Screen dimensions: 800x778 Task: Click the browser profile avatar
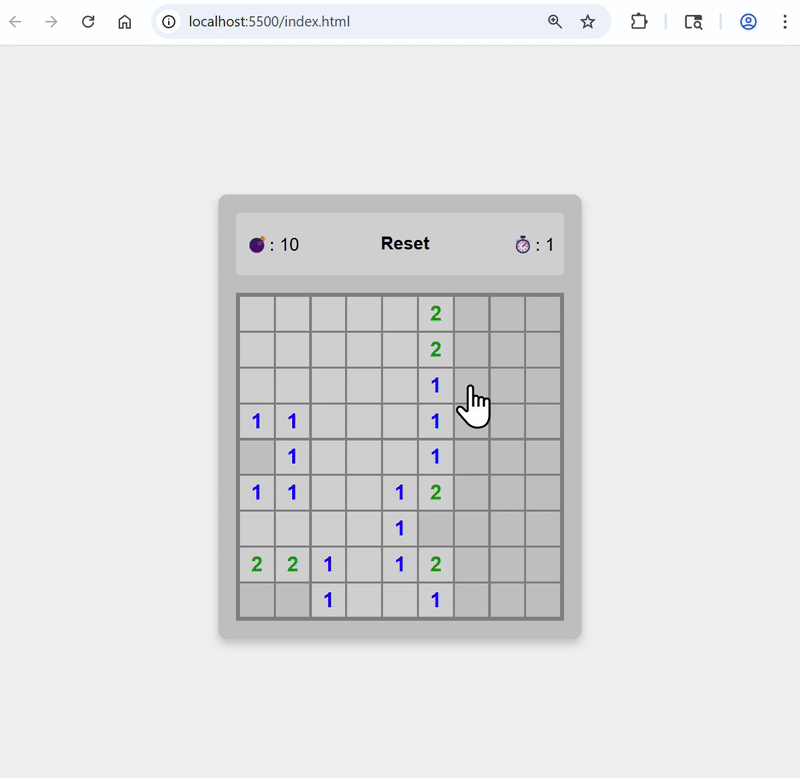point(748,21)
